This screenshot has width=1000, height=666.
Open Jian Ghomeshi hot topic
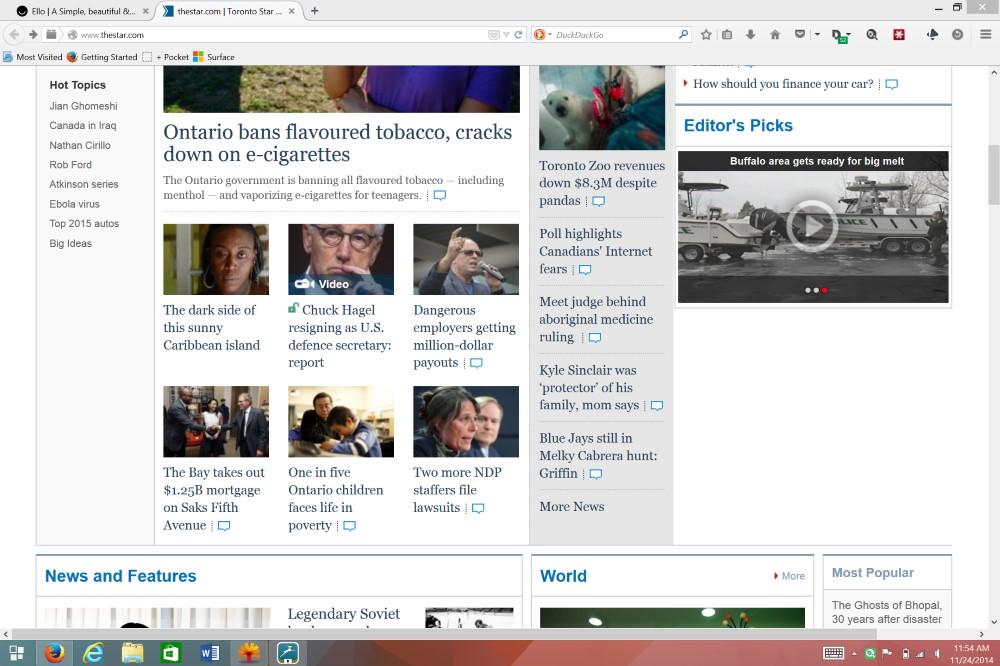[x=84, y=106]
